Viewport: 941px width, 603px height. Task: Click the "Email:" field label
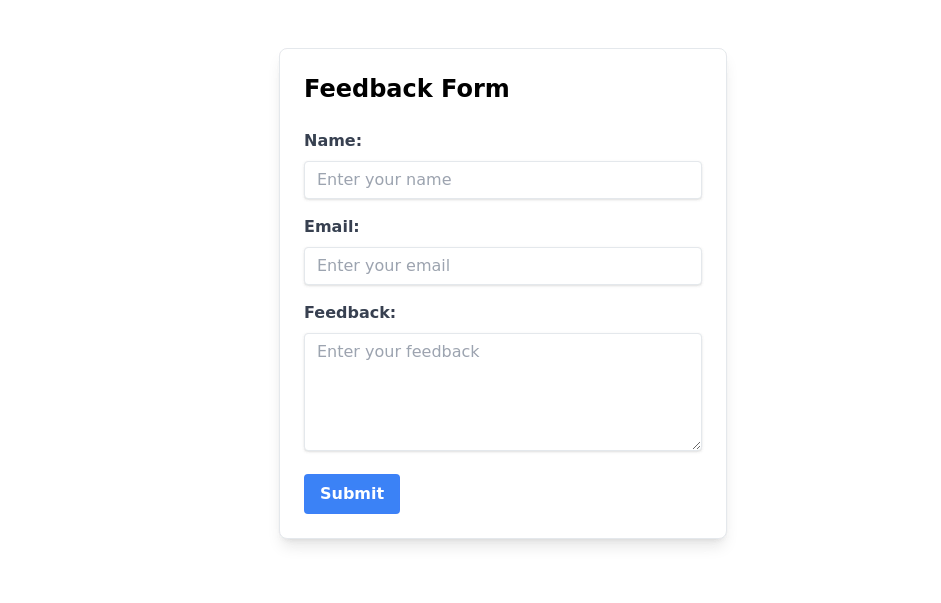point(331,227)
